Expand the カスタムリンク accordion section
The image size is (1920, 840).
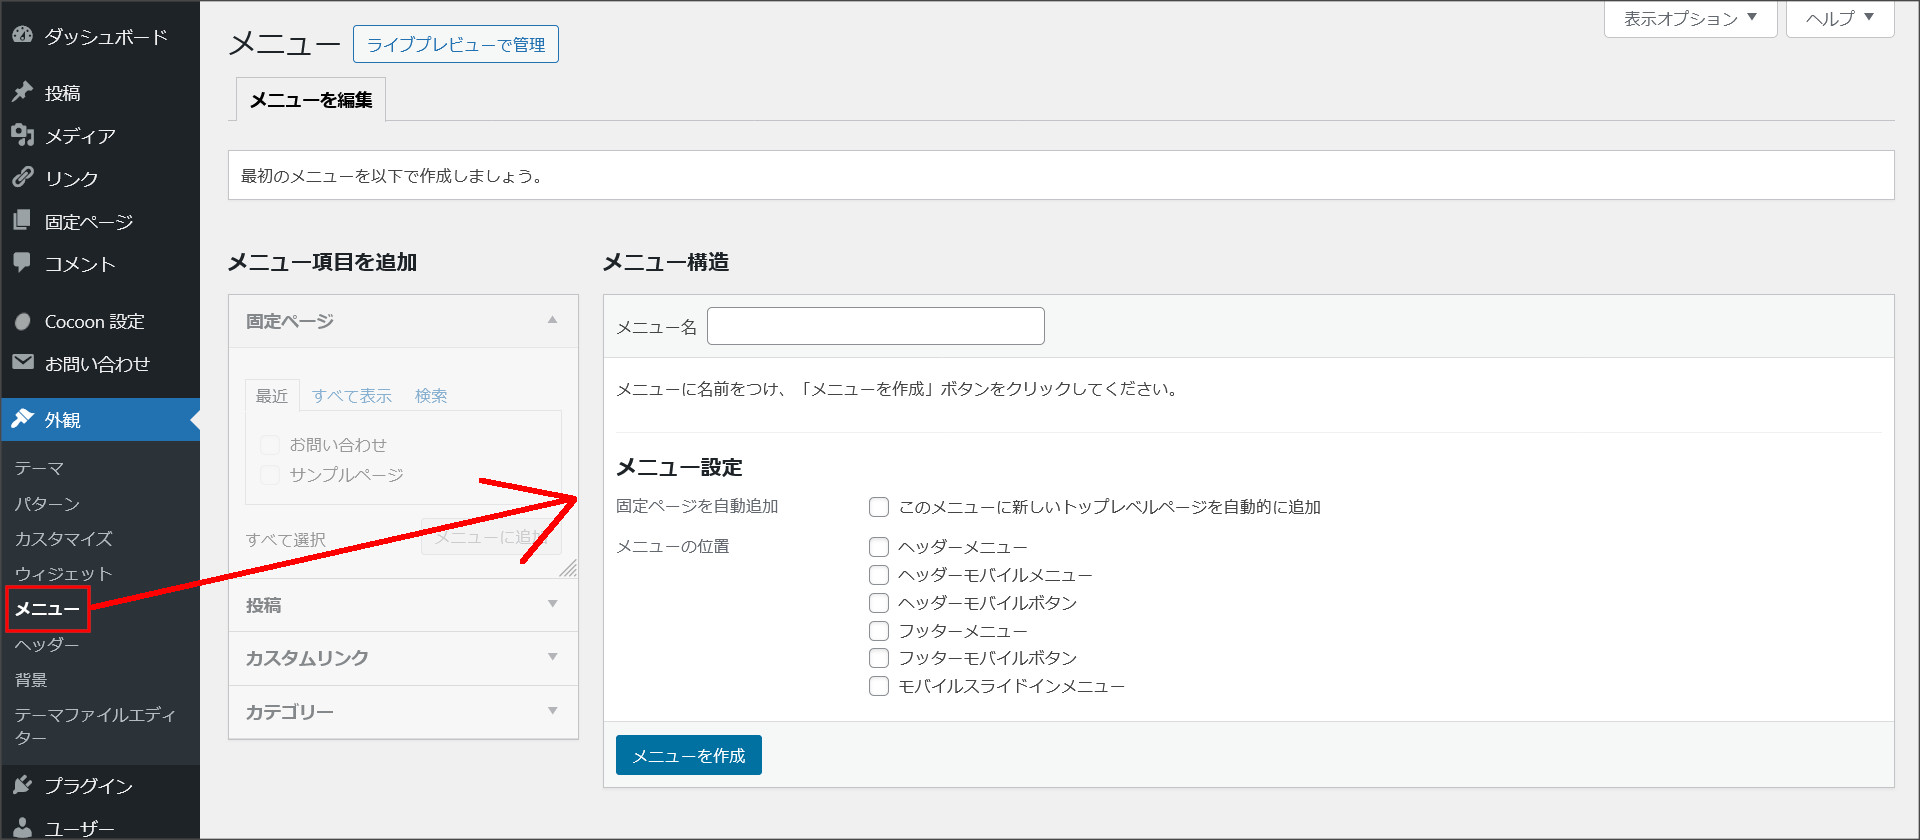[x=403, y=658]
